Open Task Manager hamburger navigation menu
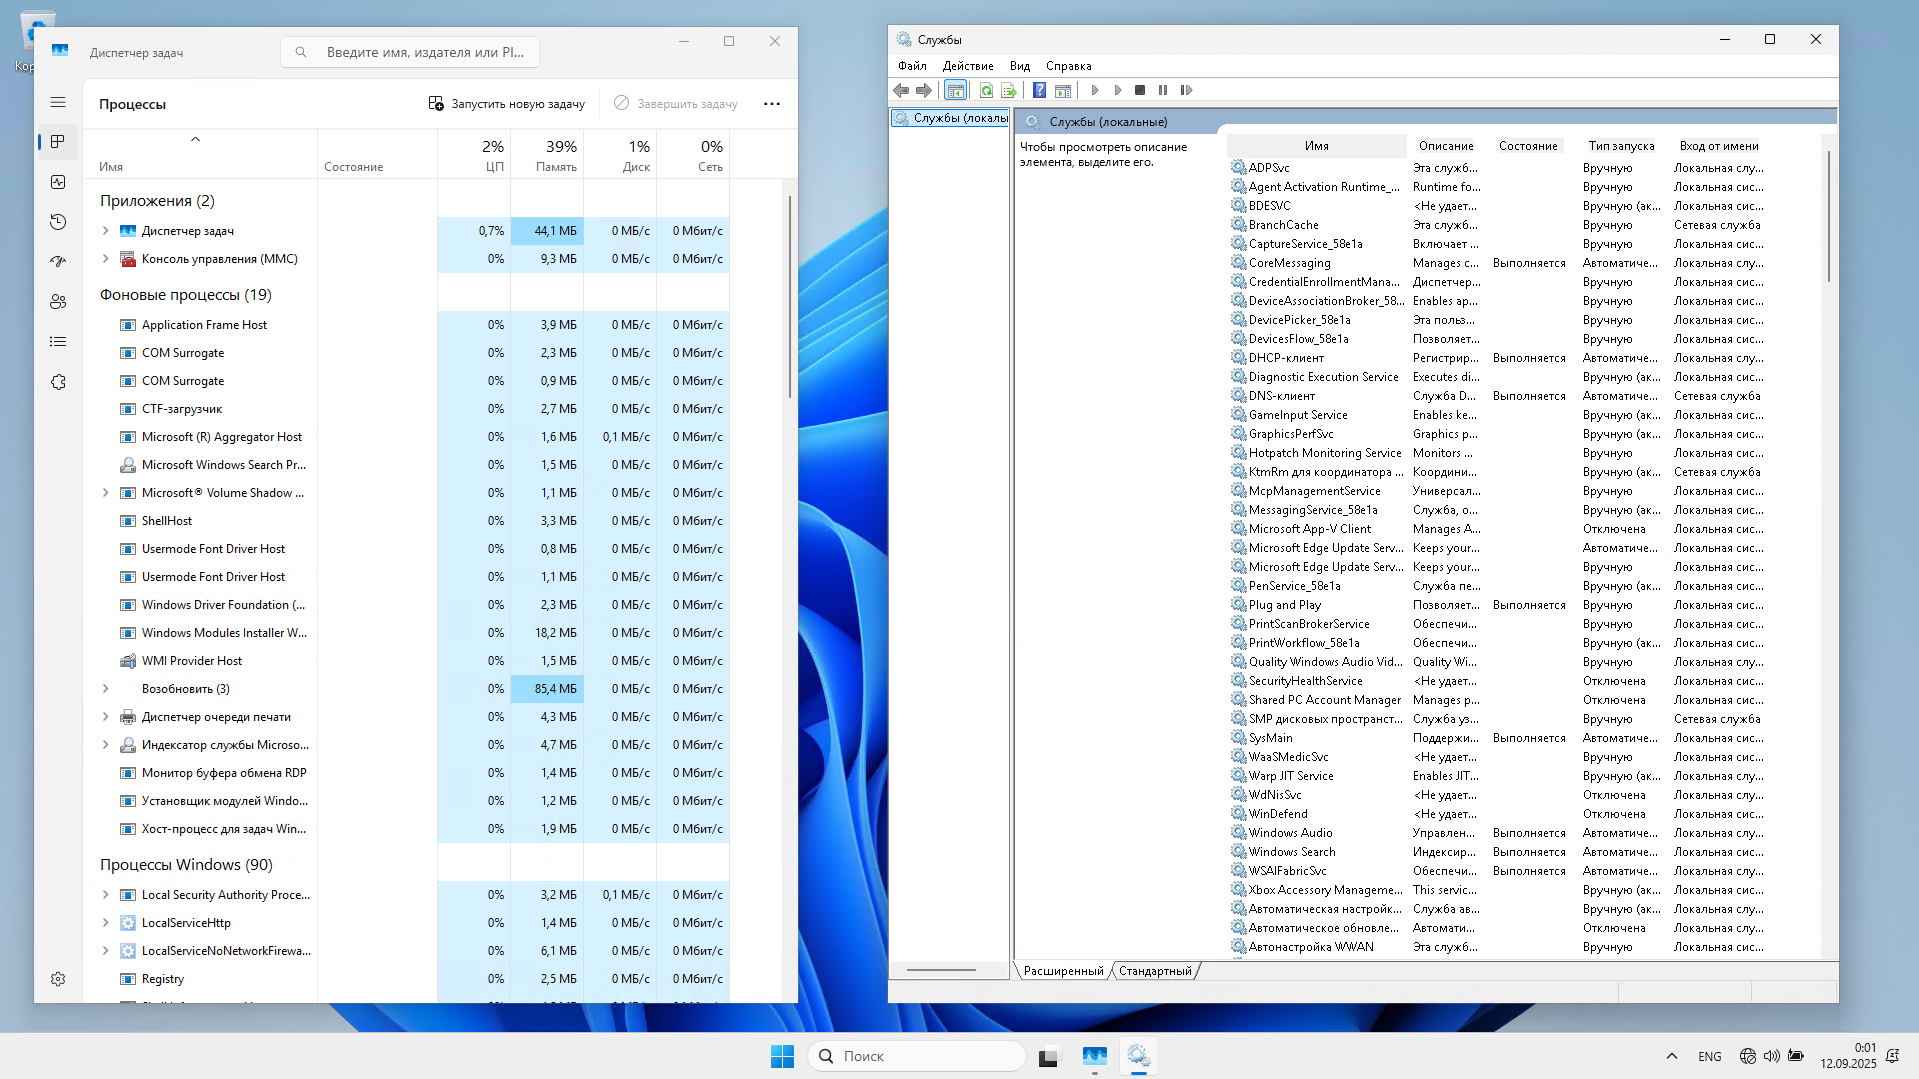 [x=58, y=102]
